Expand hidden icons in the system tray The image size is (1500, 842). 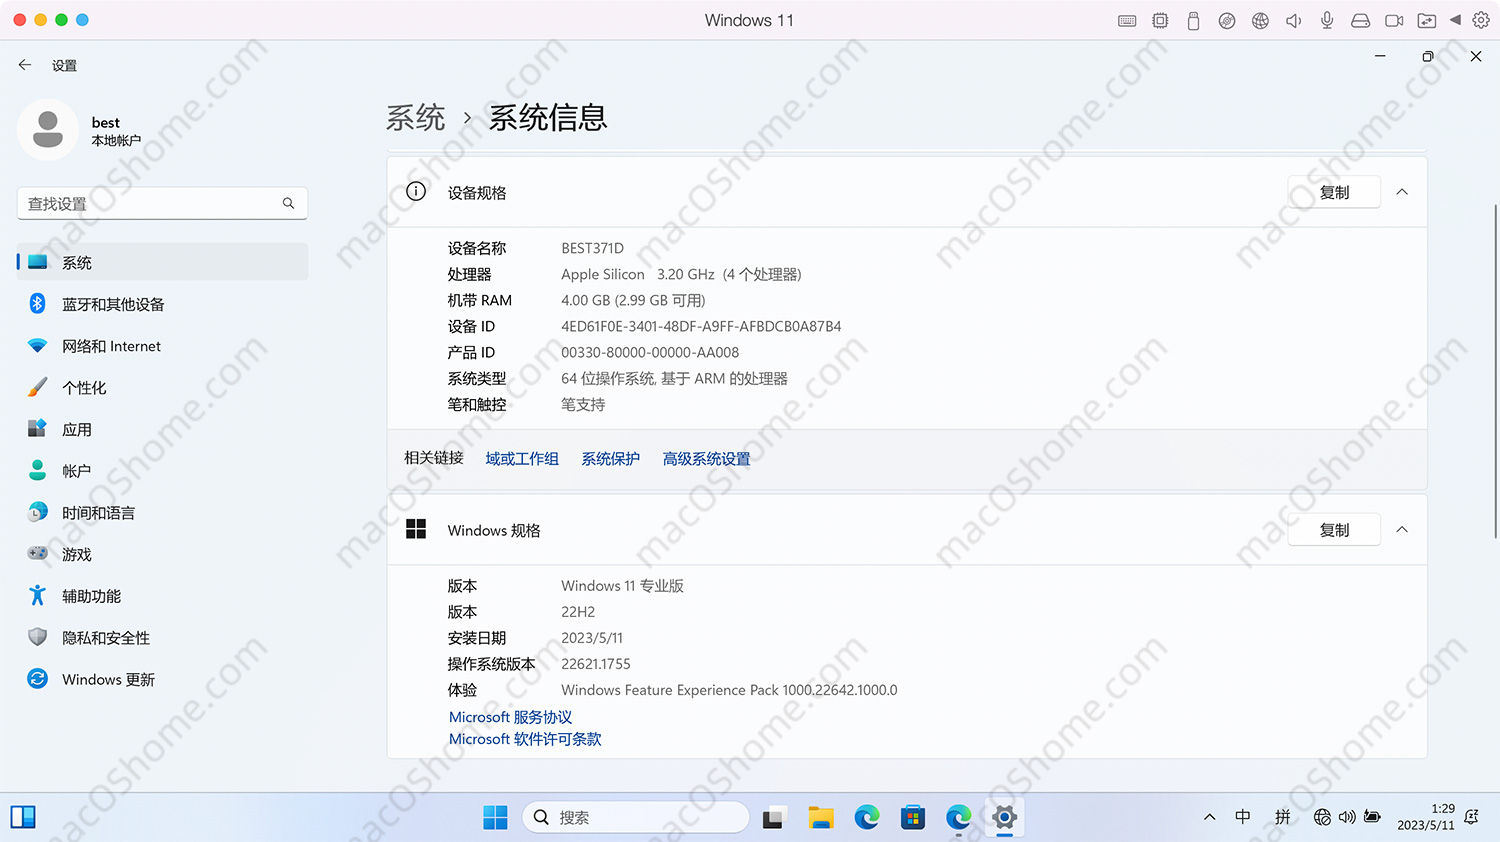pyautogui.click(x=1209, y=817)
